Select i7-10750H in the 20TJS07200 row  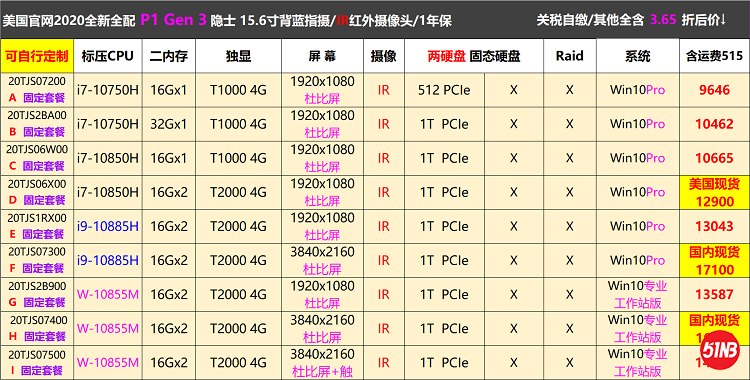tap(108, 90)
